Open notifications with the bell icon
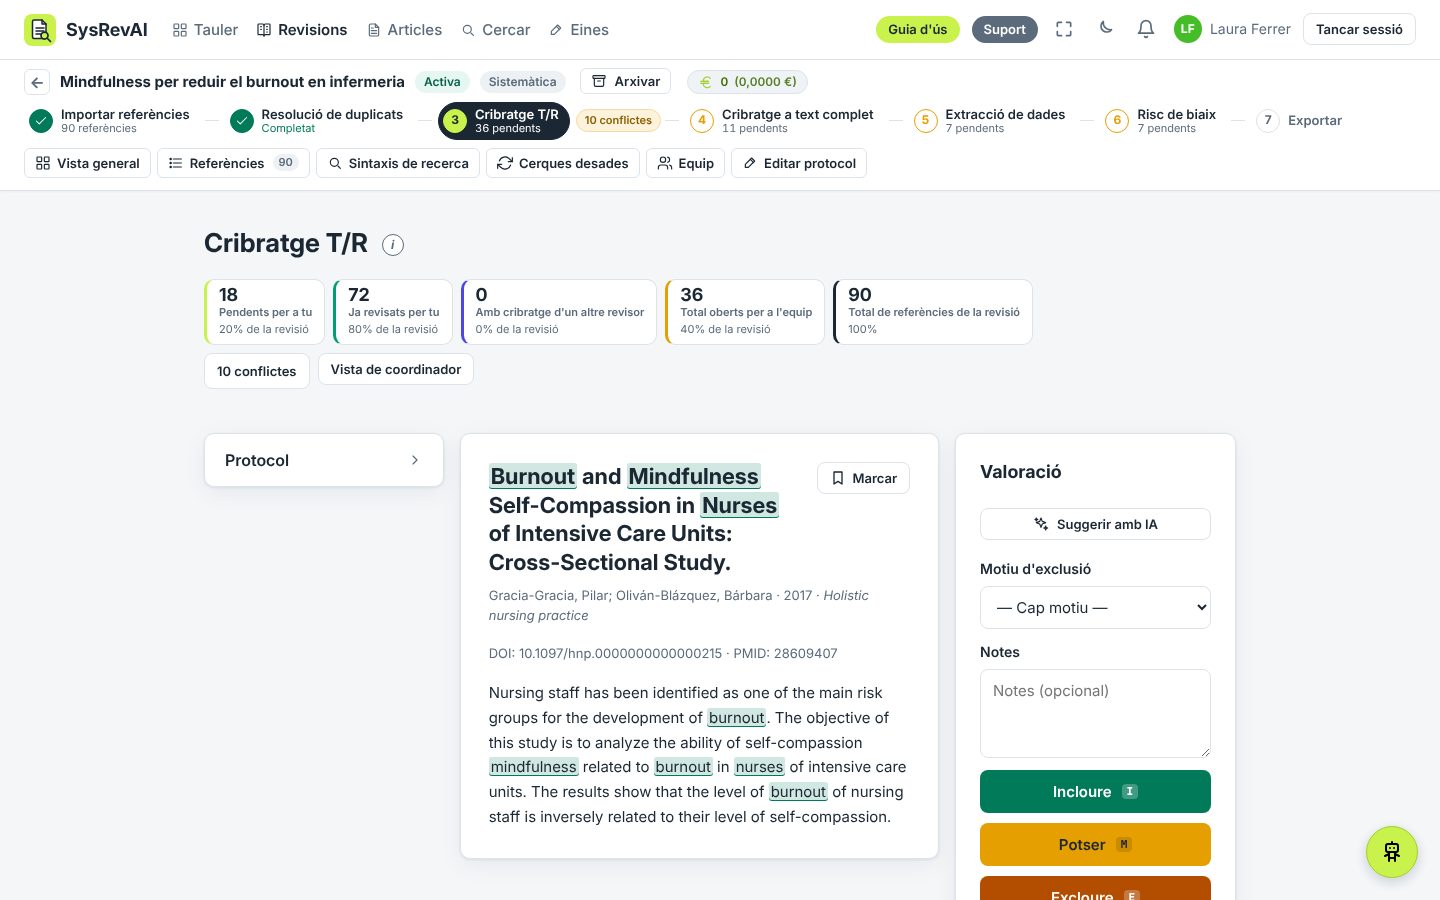 pos(1146,30)
